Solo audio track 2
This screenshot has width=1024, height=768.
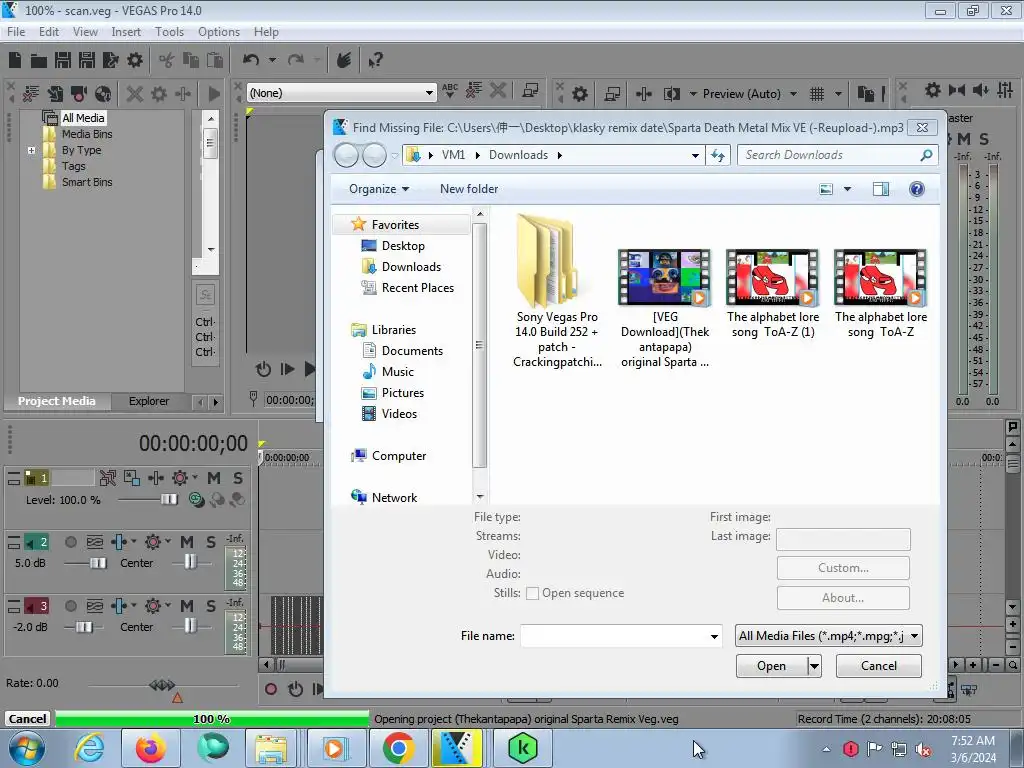pyautogui.click(x=210, y=542)
